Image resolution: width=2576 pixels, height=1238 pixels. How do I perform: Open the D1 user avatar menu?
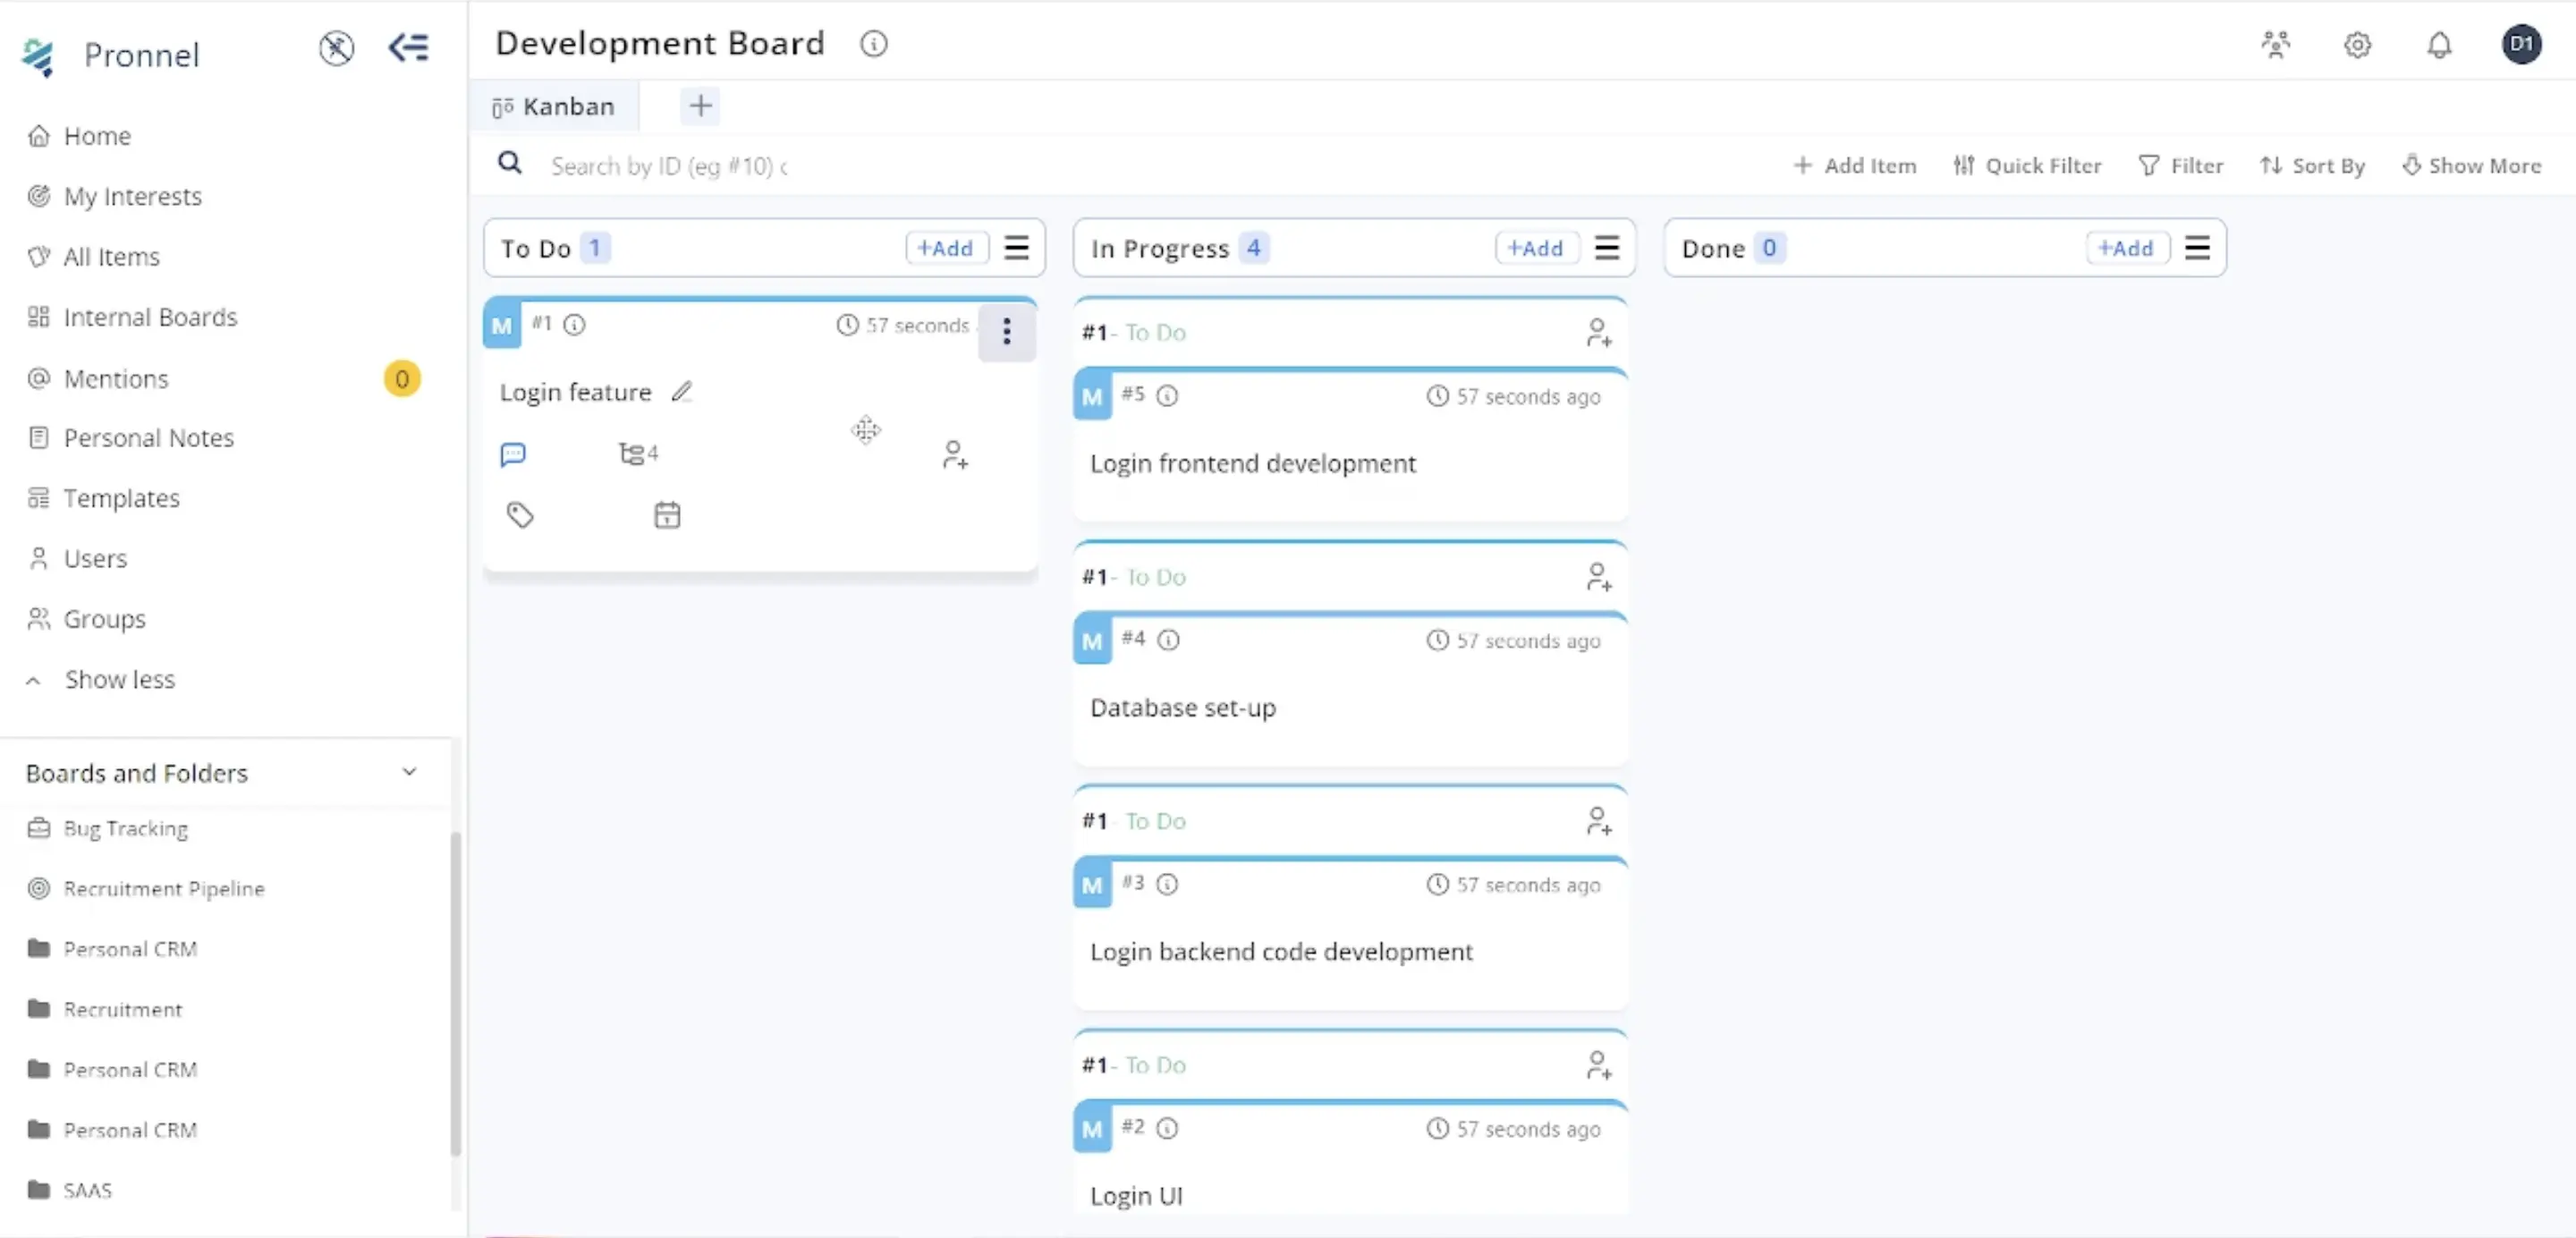[x=2521, y=44]
